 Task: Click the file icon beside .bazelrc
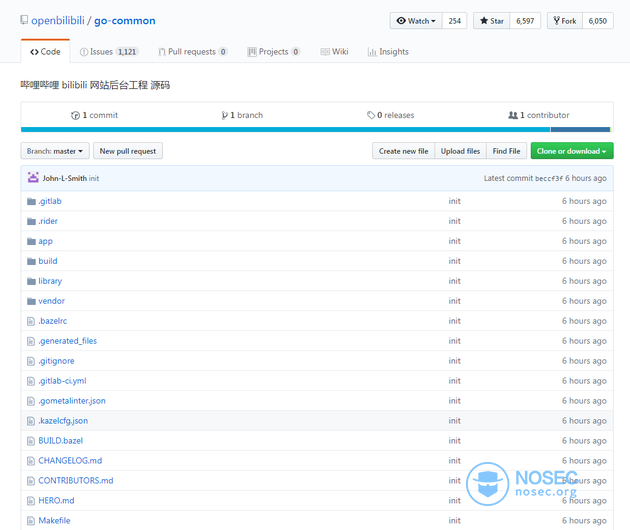[31, 321]
